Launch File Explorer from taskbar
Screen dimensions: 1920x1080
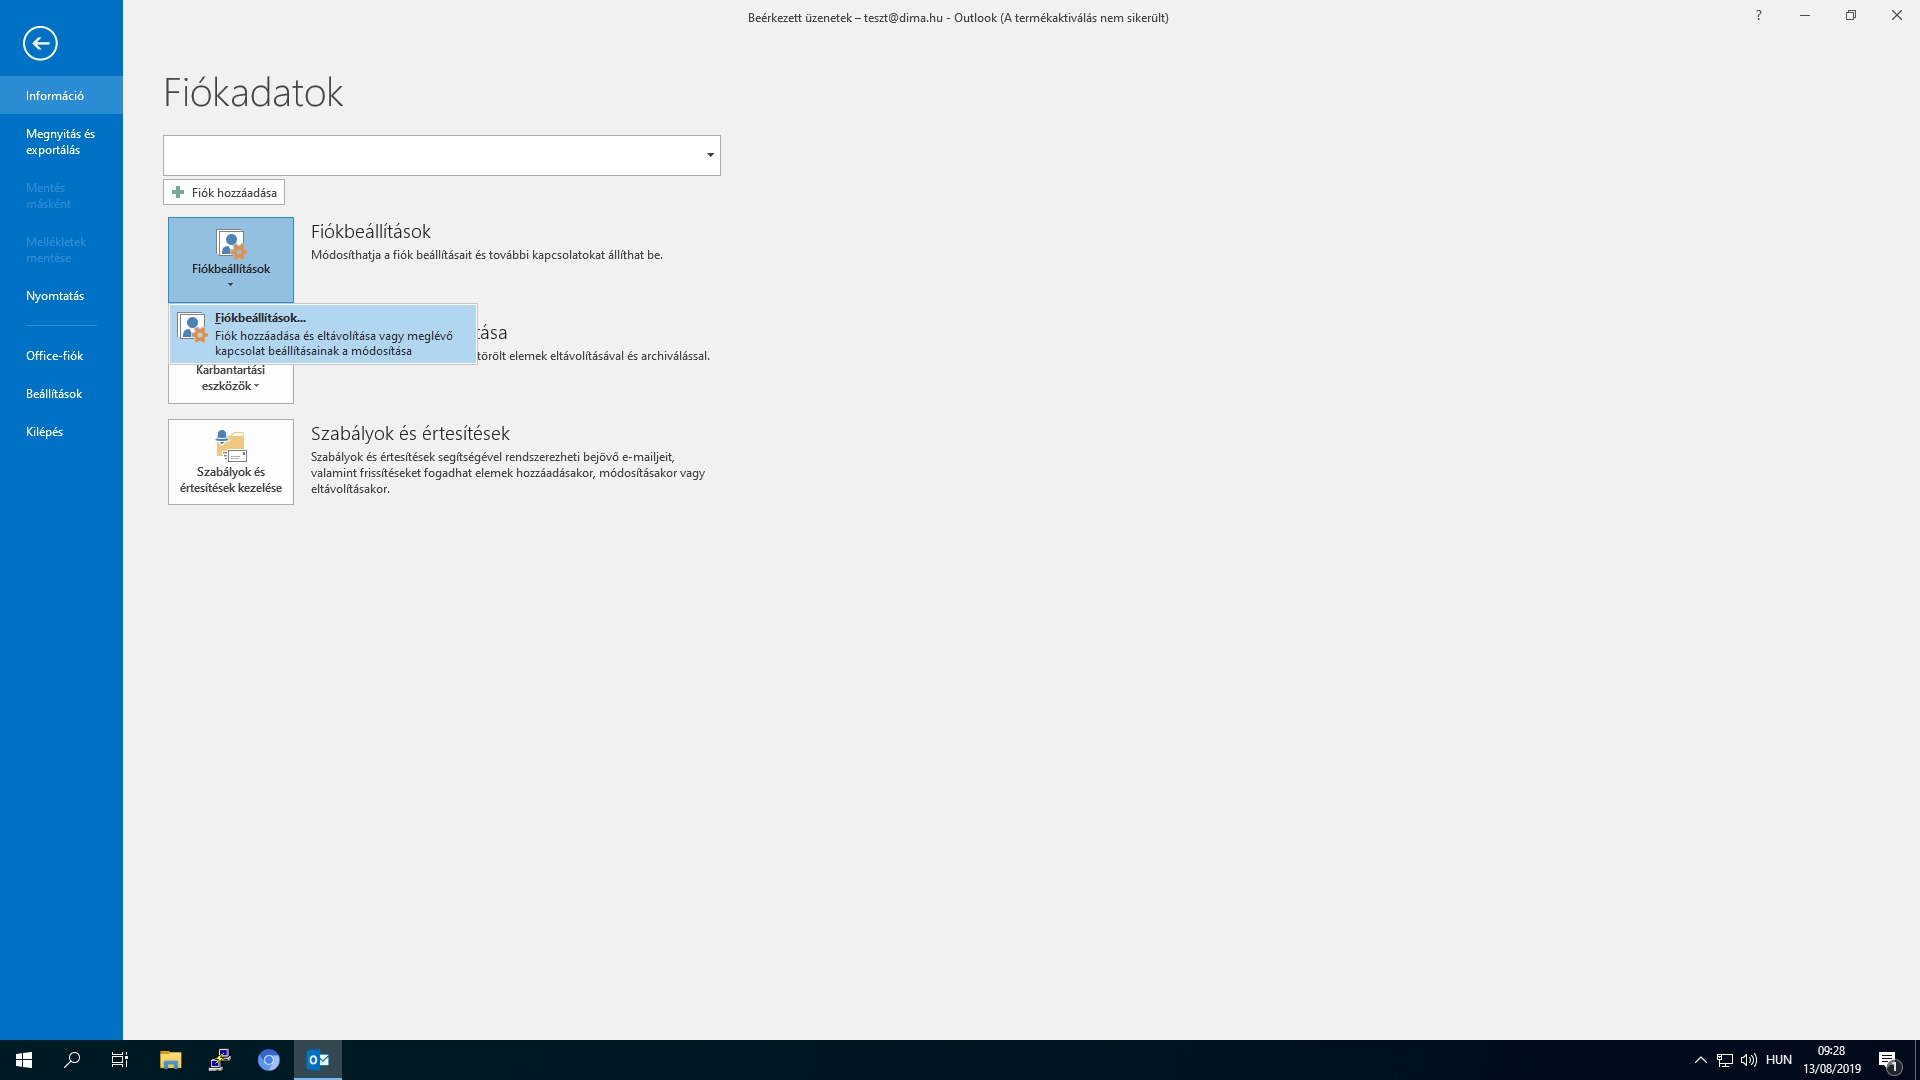point(171,1060)
